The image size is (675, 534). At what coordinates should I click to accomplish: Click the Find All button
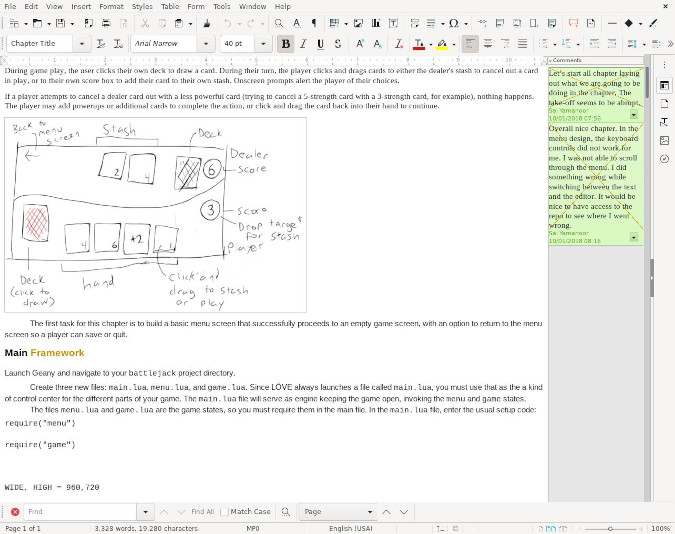[x=202, y=512]
